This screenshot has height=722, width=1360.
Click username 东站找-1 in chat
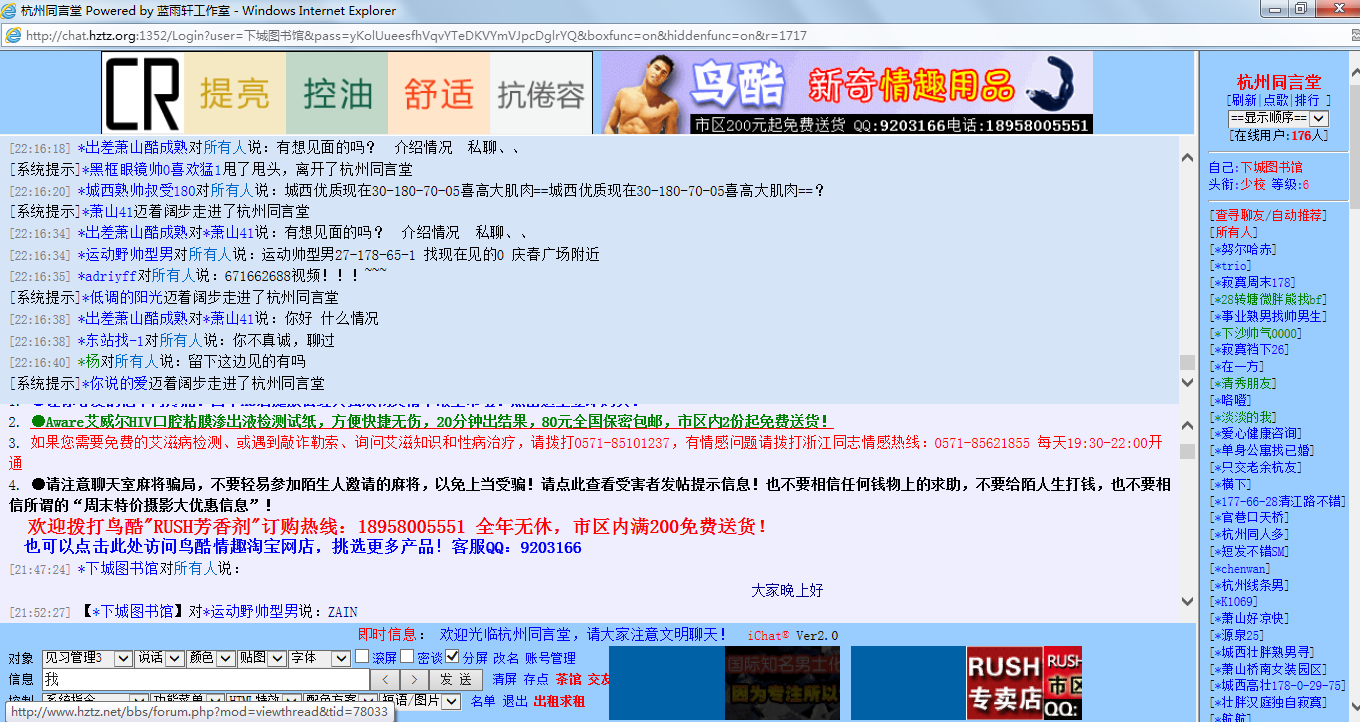111,340
